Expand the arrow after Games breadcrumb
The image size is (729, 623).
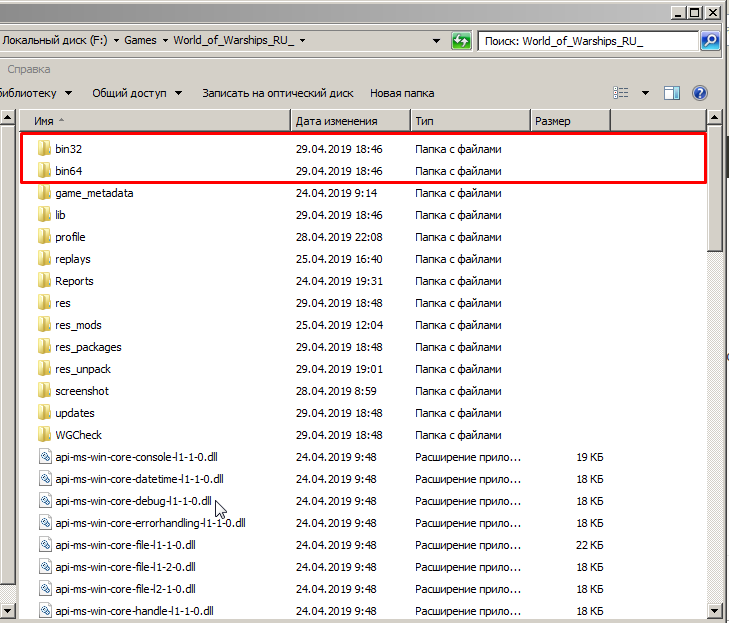(x=165, y=41)
